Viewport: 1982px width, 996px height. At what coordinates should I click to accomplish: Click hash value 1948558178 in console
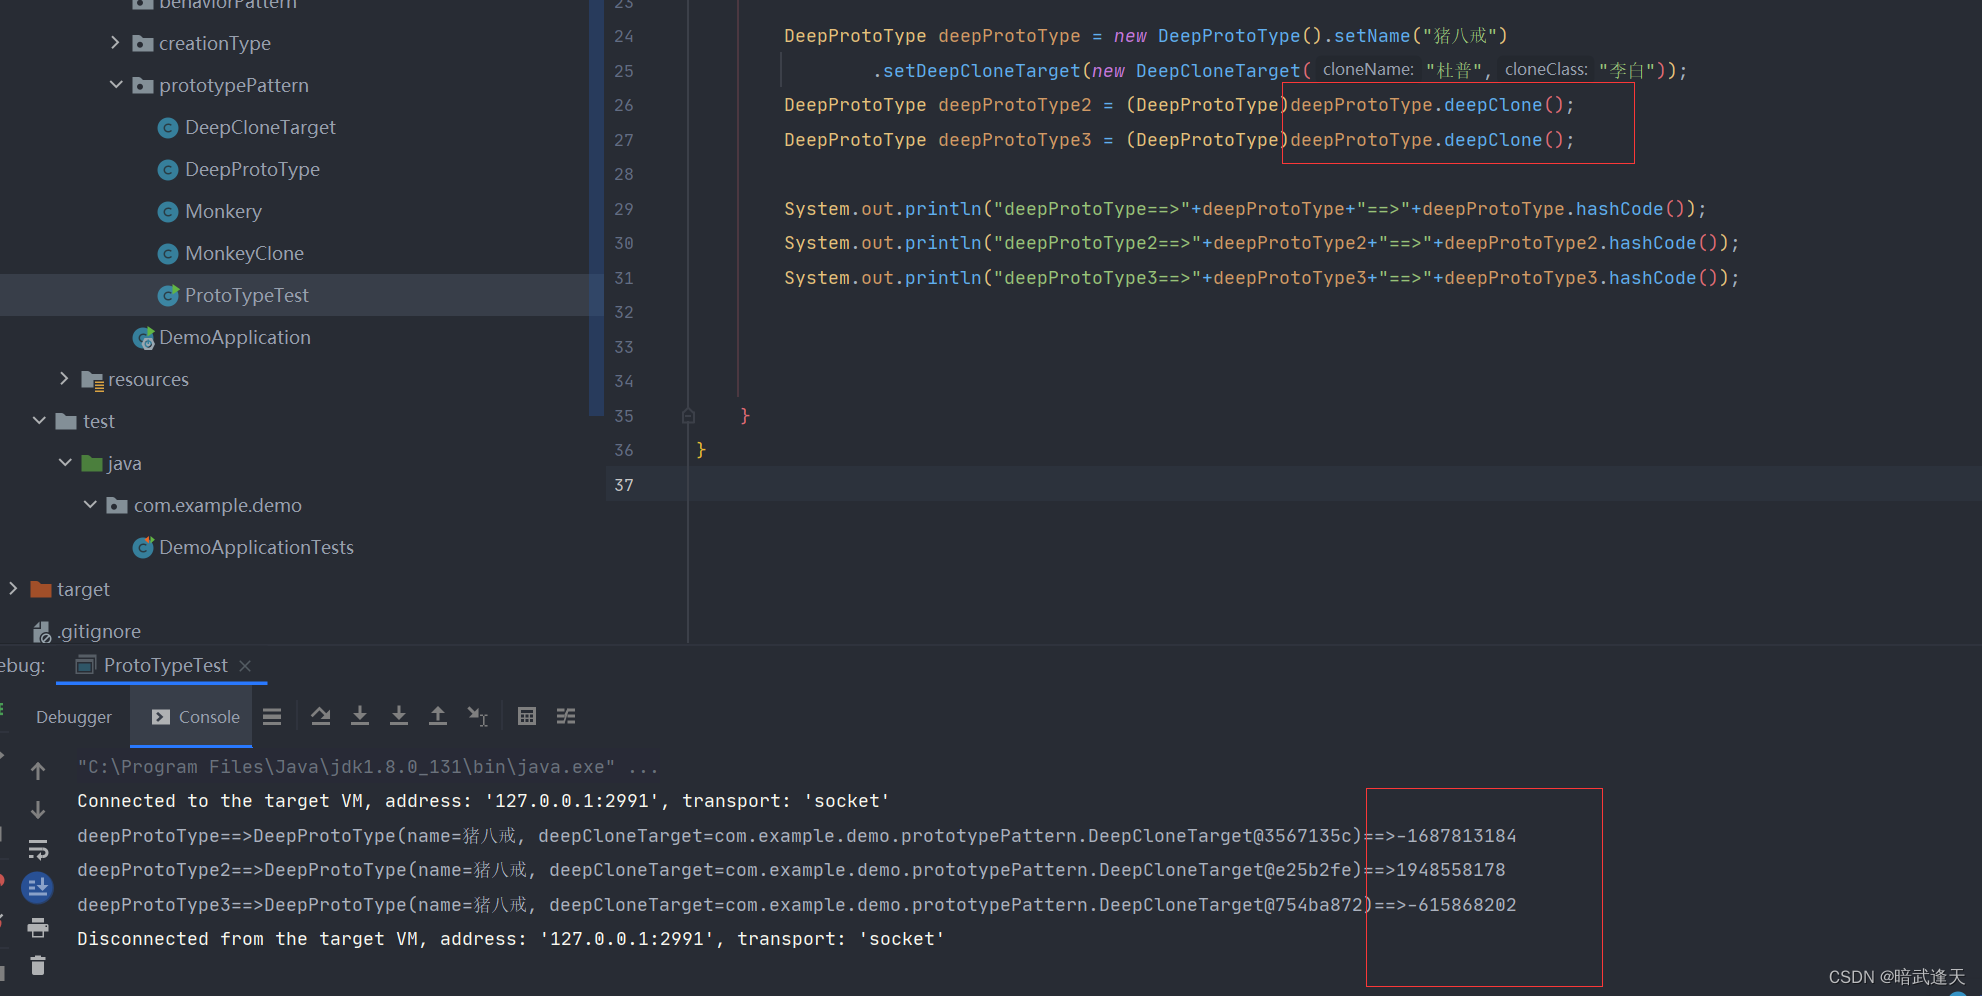click(1450, 870)
